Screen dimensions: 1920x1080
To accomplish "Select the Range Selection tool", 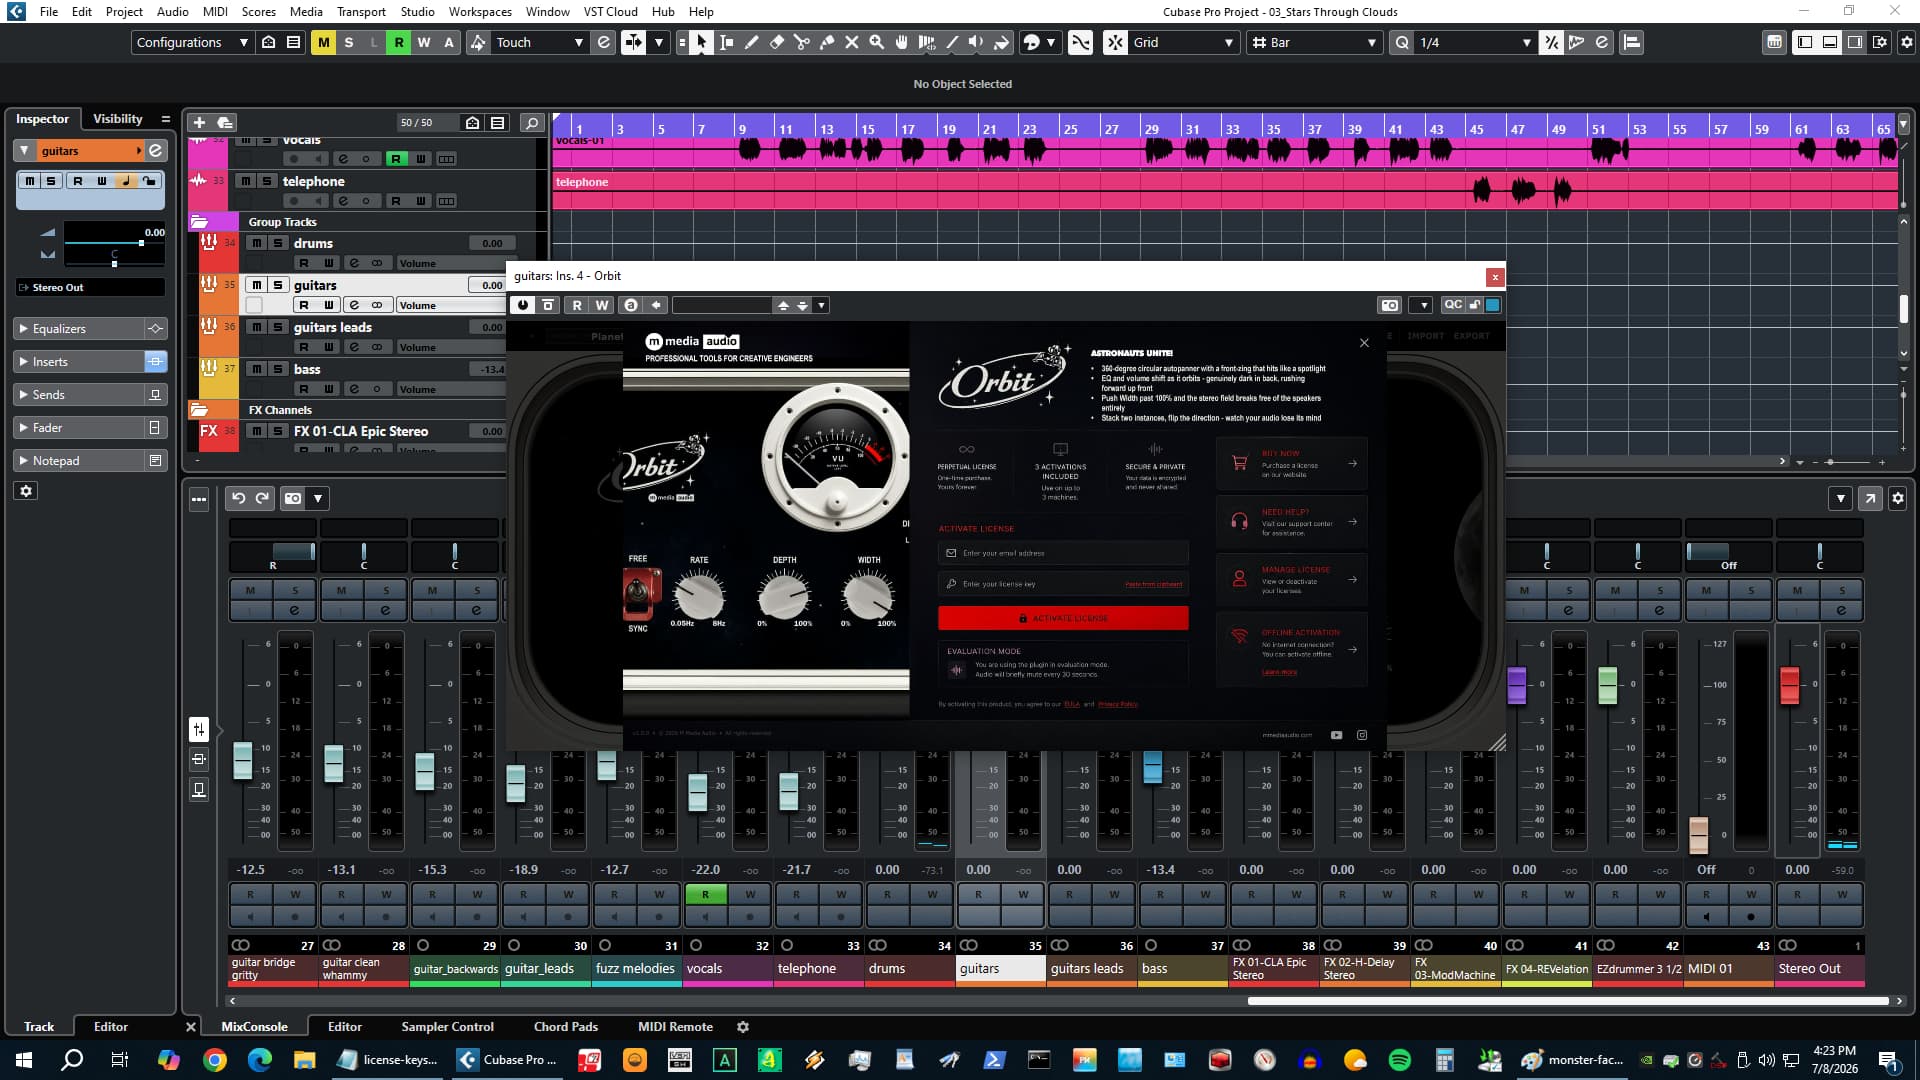I will [726, 42].
